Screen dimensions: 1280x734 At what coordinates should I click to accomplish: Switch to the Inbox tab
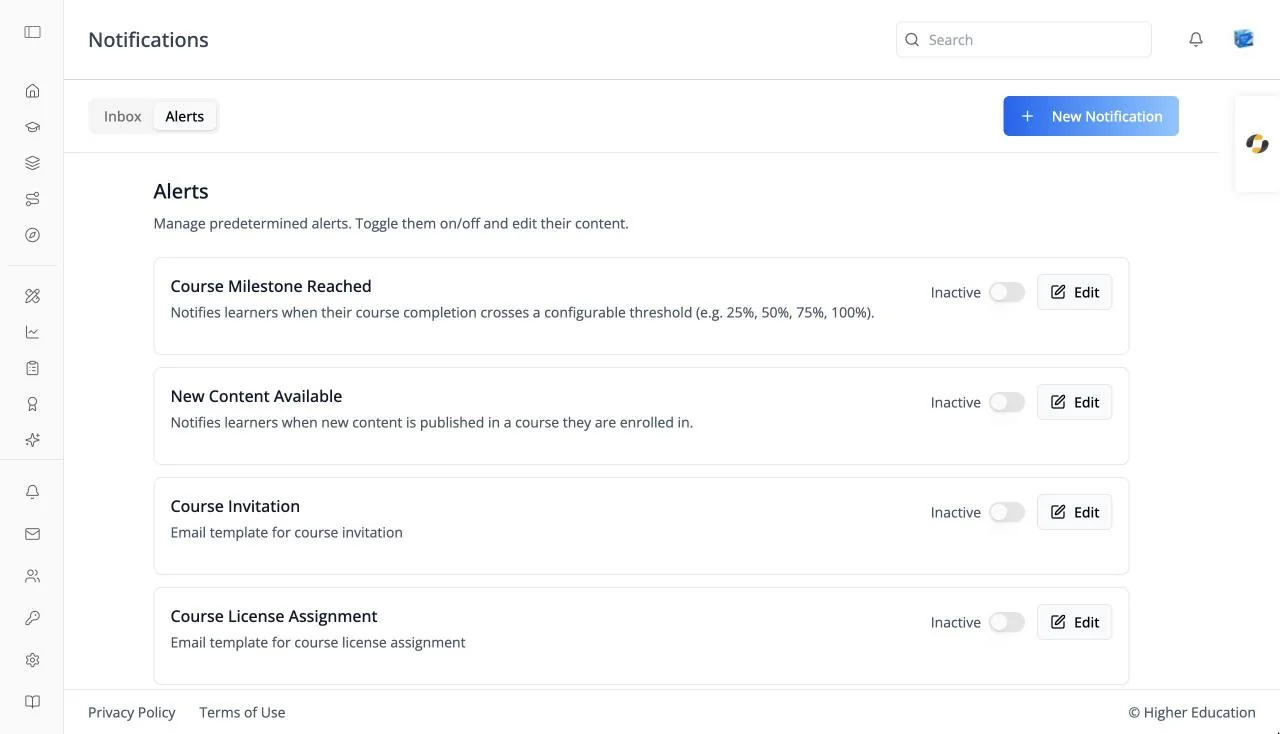coord(123,116)
